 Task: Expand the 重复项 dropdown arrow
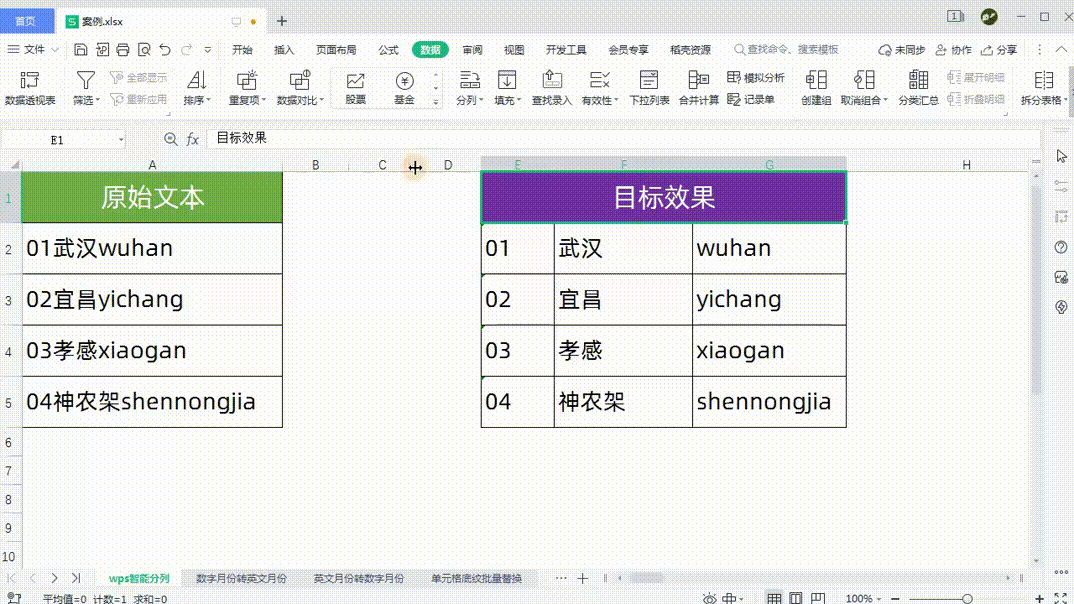click(x=264, y=100)
